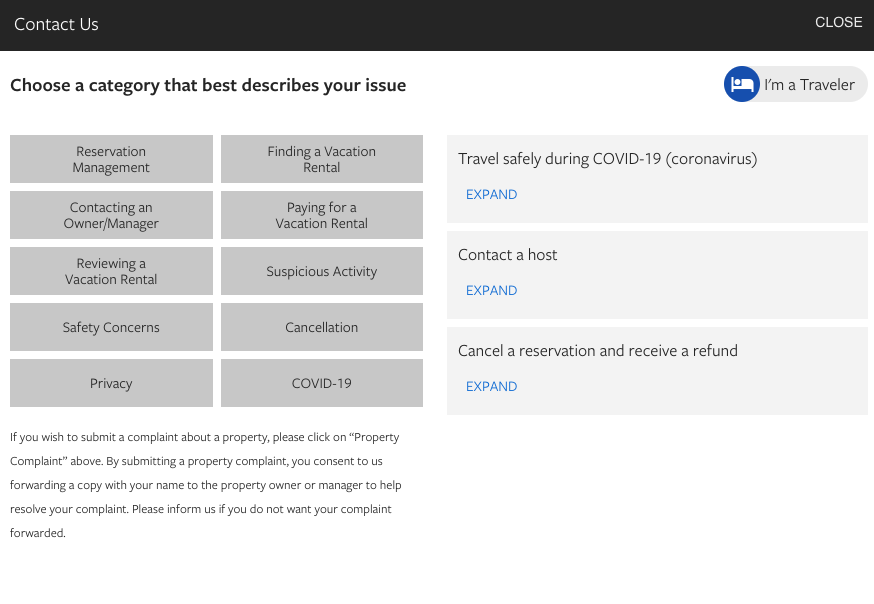Expand the Contact a host article
Viewport: 874px width, 604px height.
[491, 290]
